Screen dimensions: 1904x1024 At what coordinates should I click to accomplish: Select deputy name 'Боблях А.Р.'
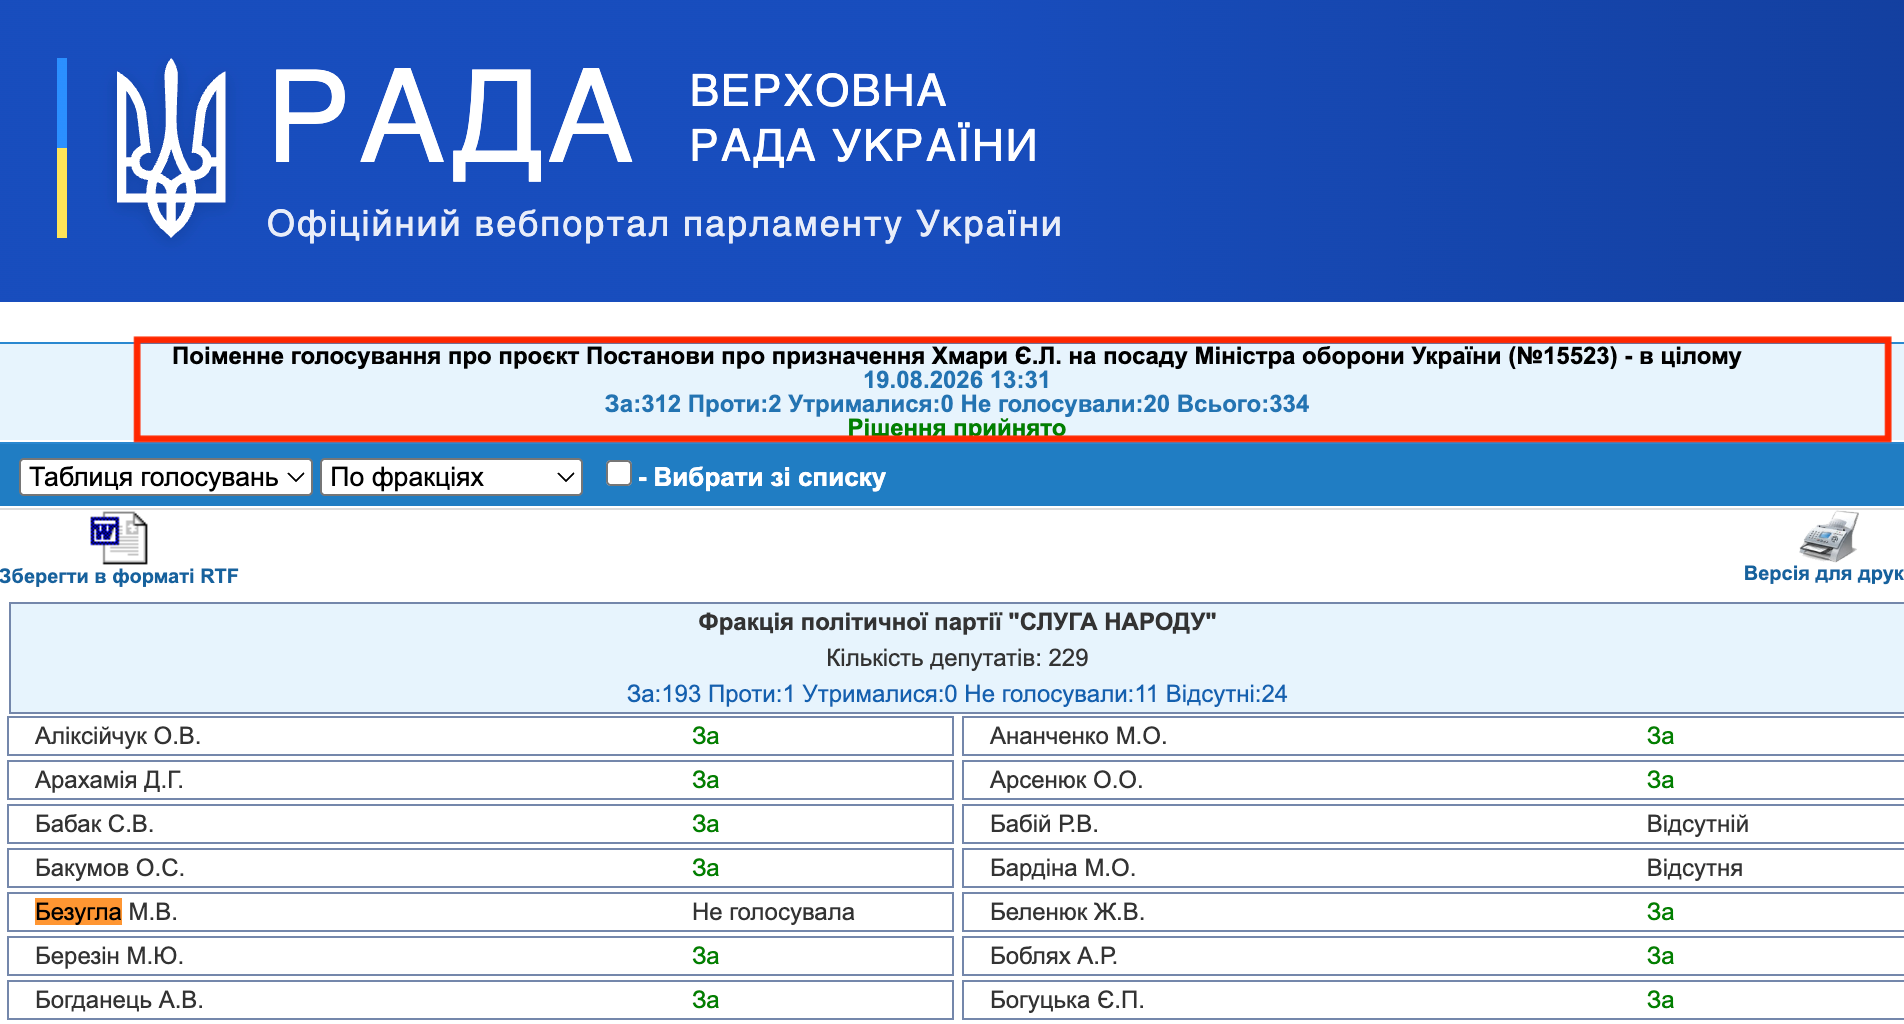(x=1054, y=956)
